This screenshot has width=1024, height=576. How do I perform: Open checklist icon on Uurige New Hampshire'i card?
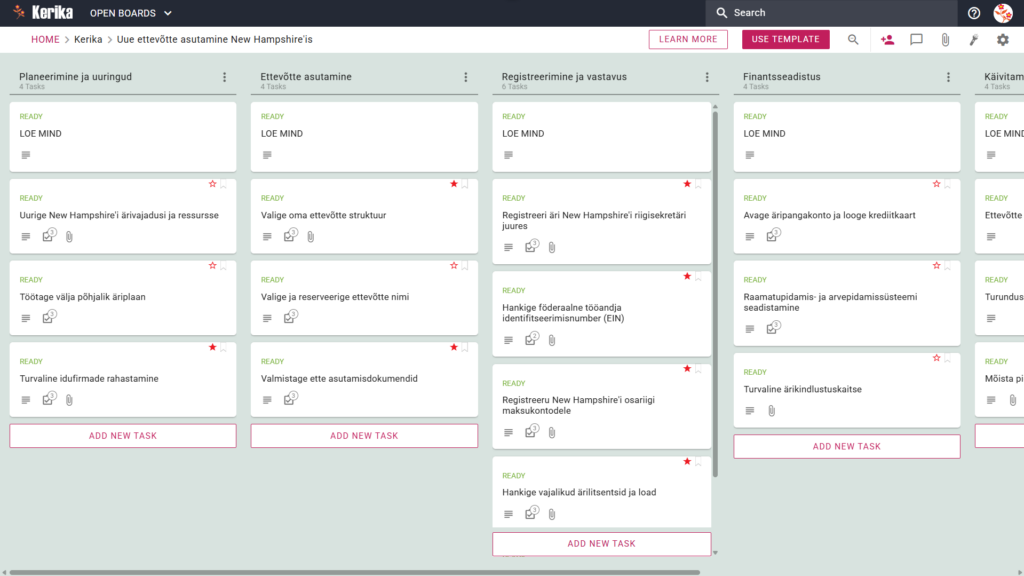point(49,235)
